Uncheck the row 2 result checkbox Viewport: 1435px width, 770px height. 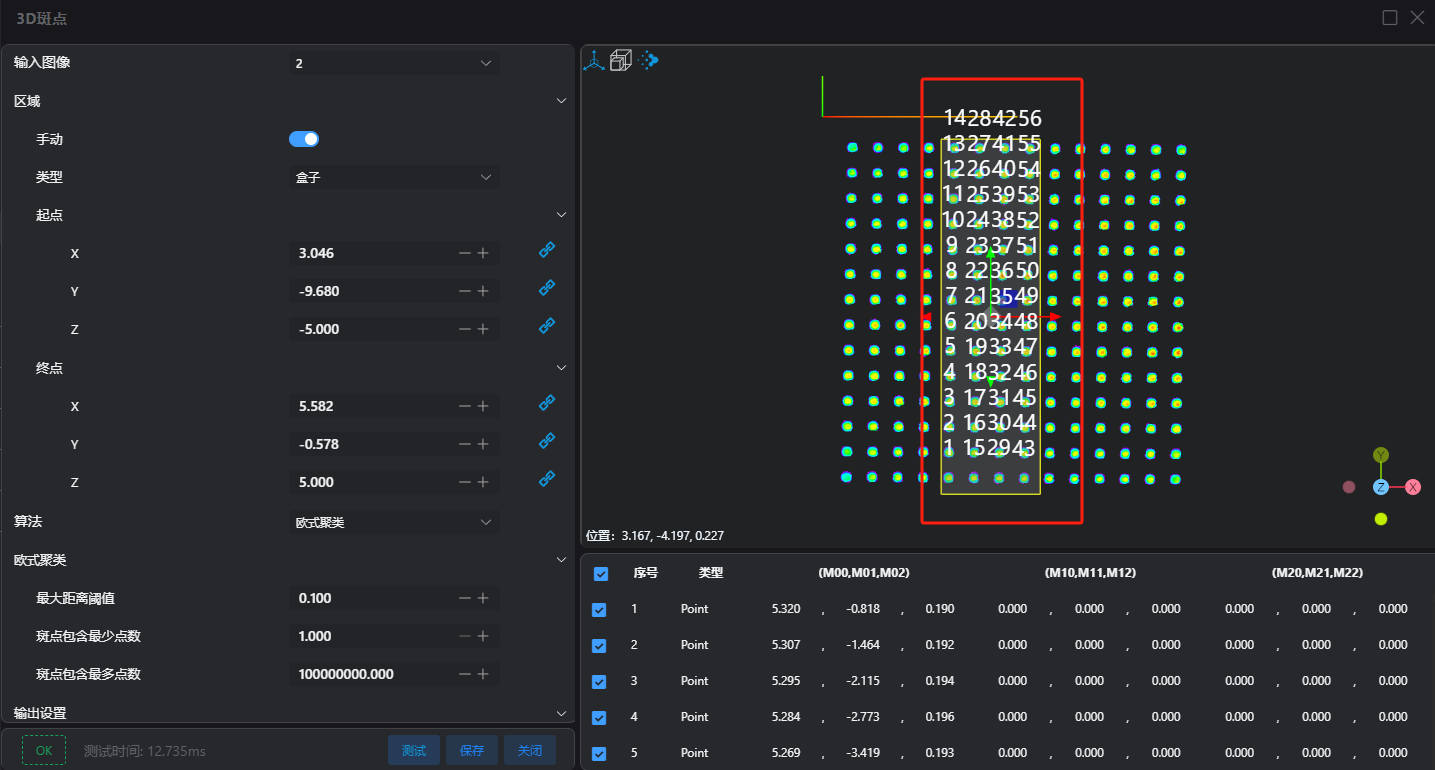point(599,646)
